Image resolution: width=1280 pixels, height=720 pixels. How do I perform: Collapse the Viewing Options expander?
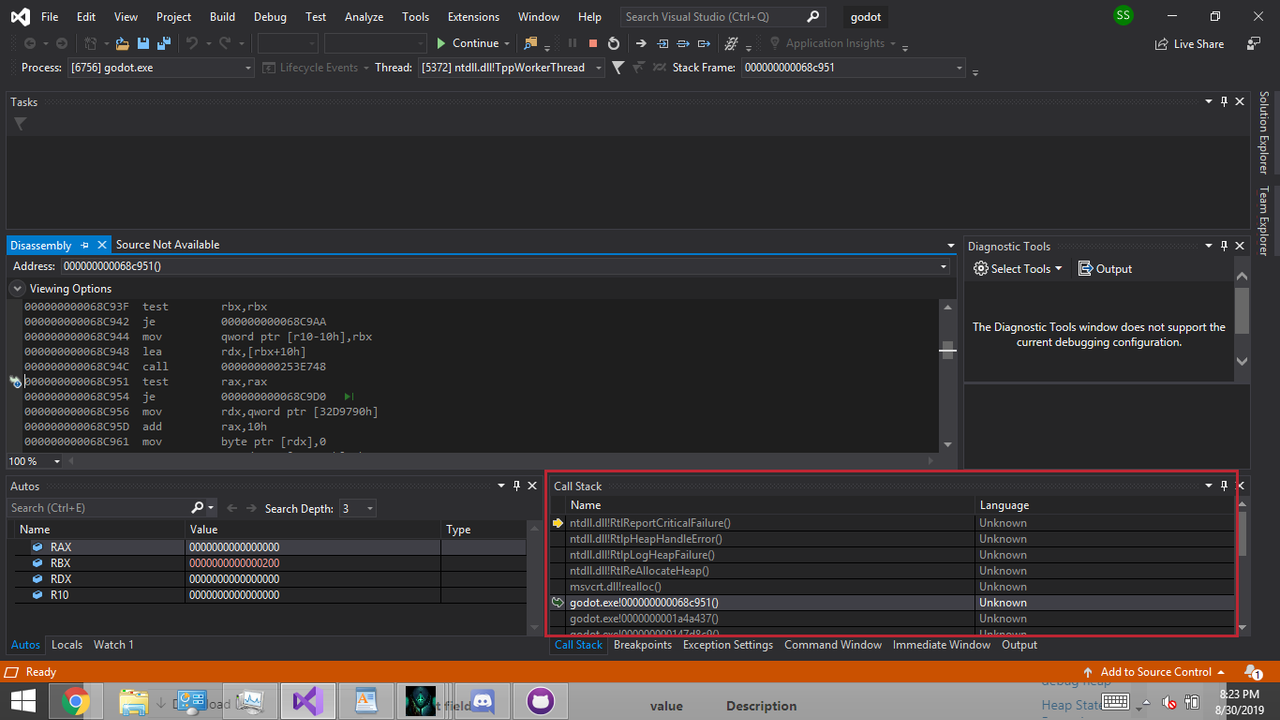pyautogui.click(x=18, y=289)
